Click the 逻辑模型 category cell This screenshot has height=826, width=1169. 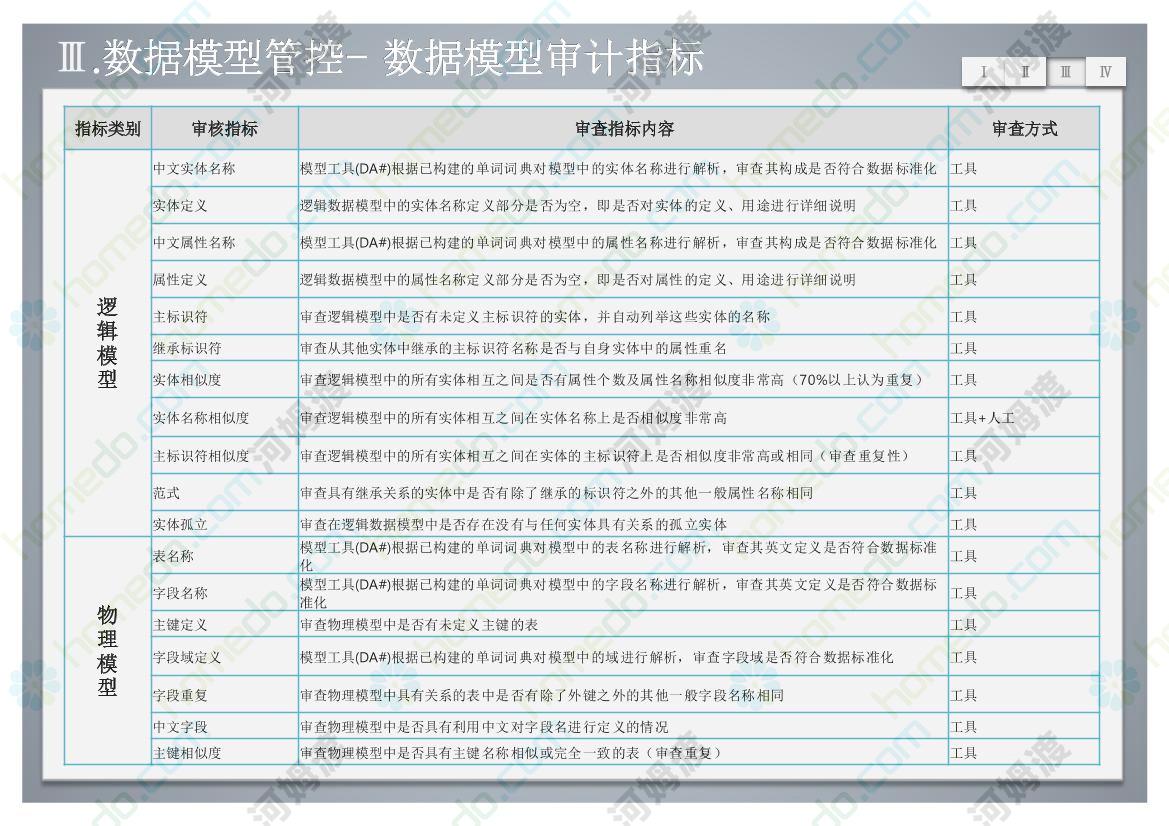pos(107,343)
